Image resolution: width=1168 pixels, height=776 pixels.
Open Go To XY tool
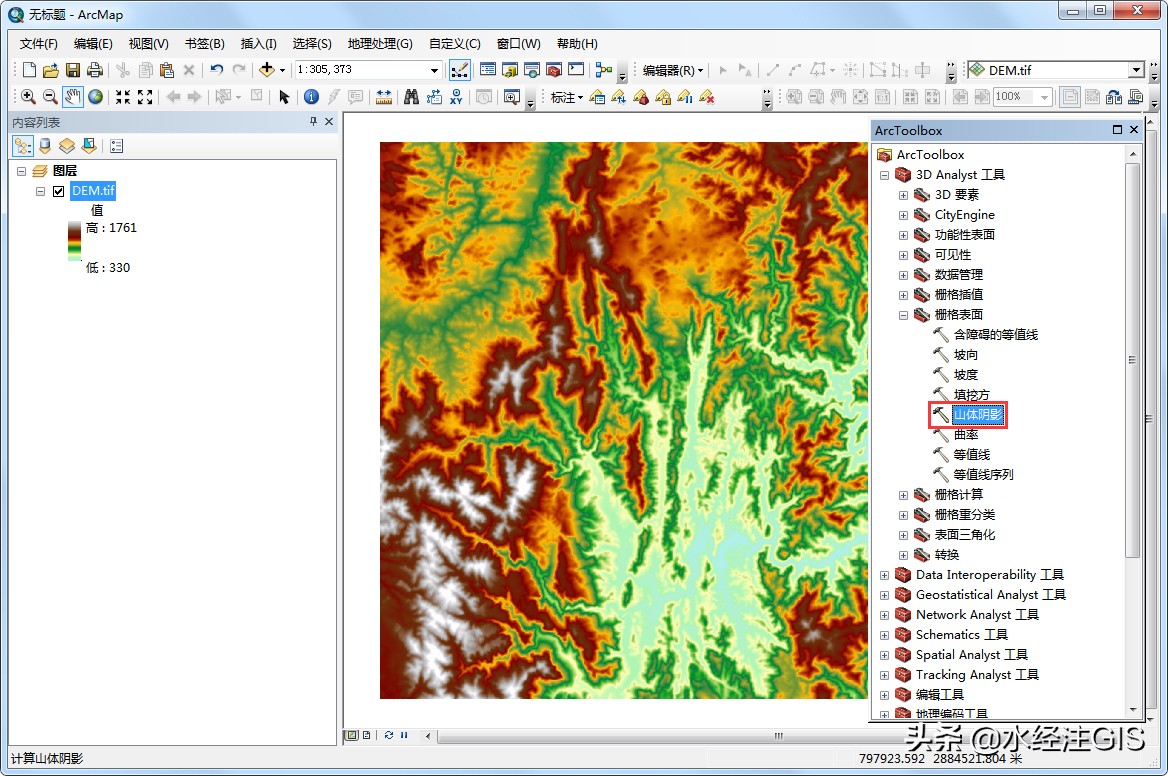[x=456, y=97]
